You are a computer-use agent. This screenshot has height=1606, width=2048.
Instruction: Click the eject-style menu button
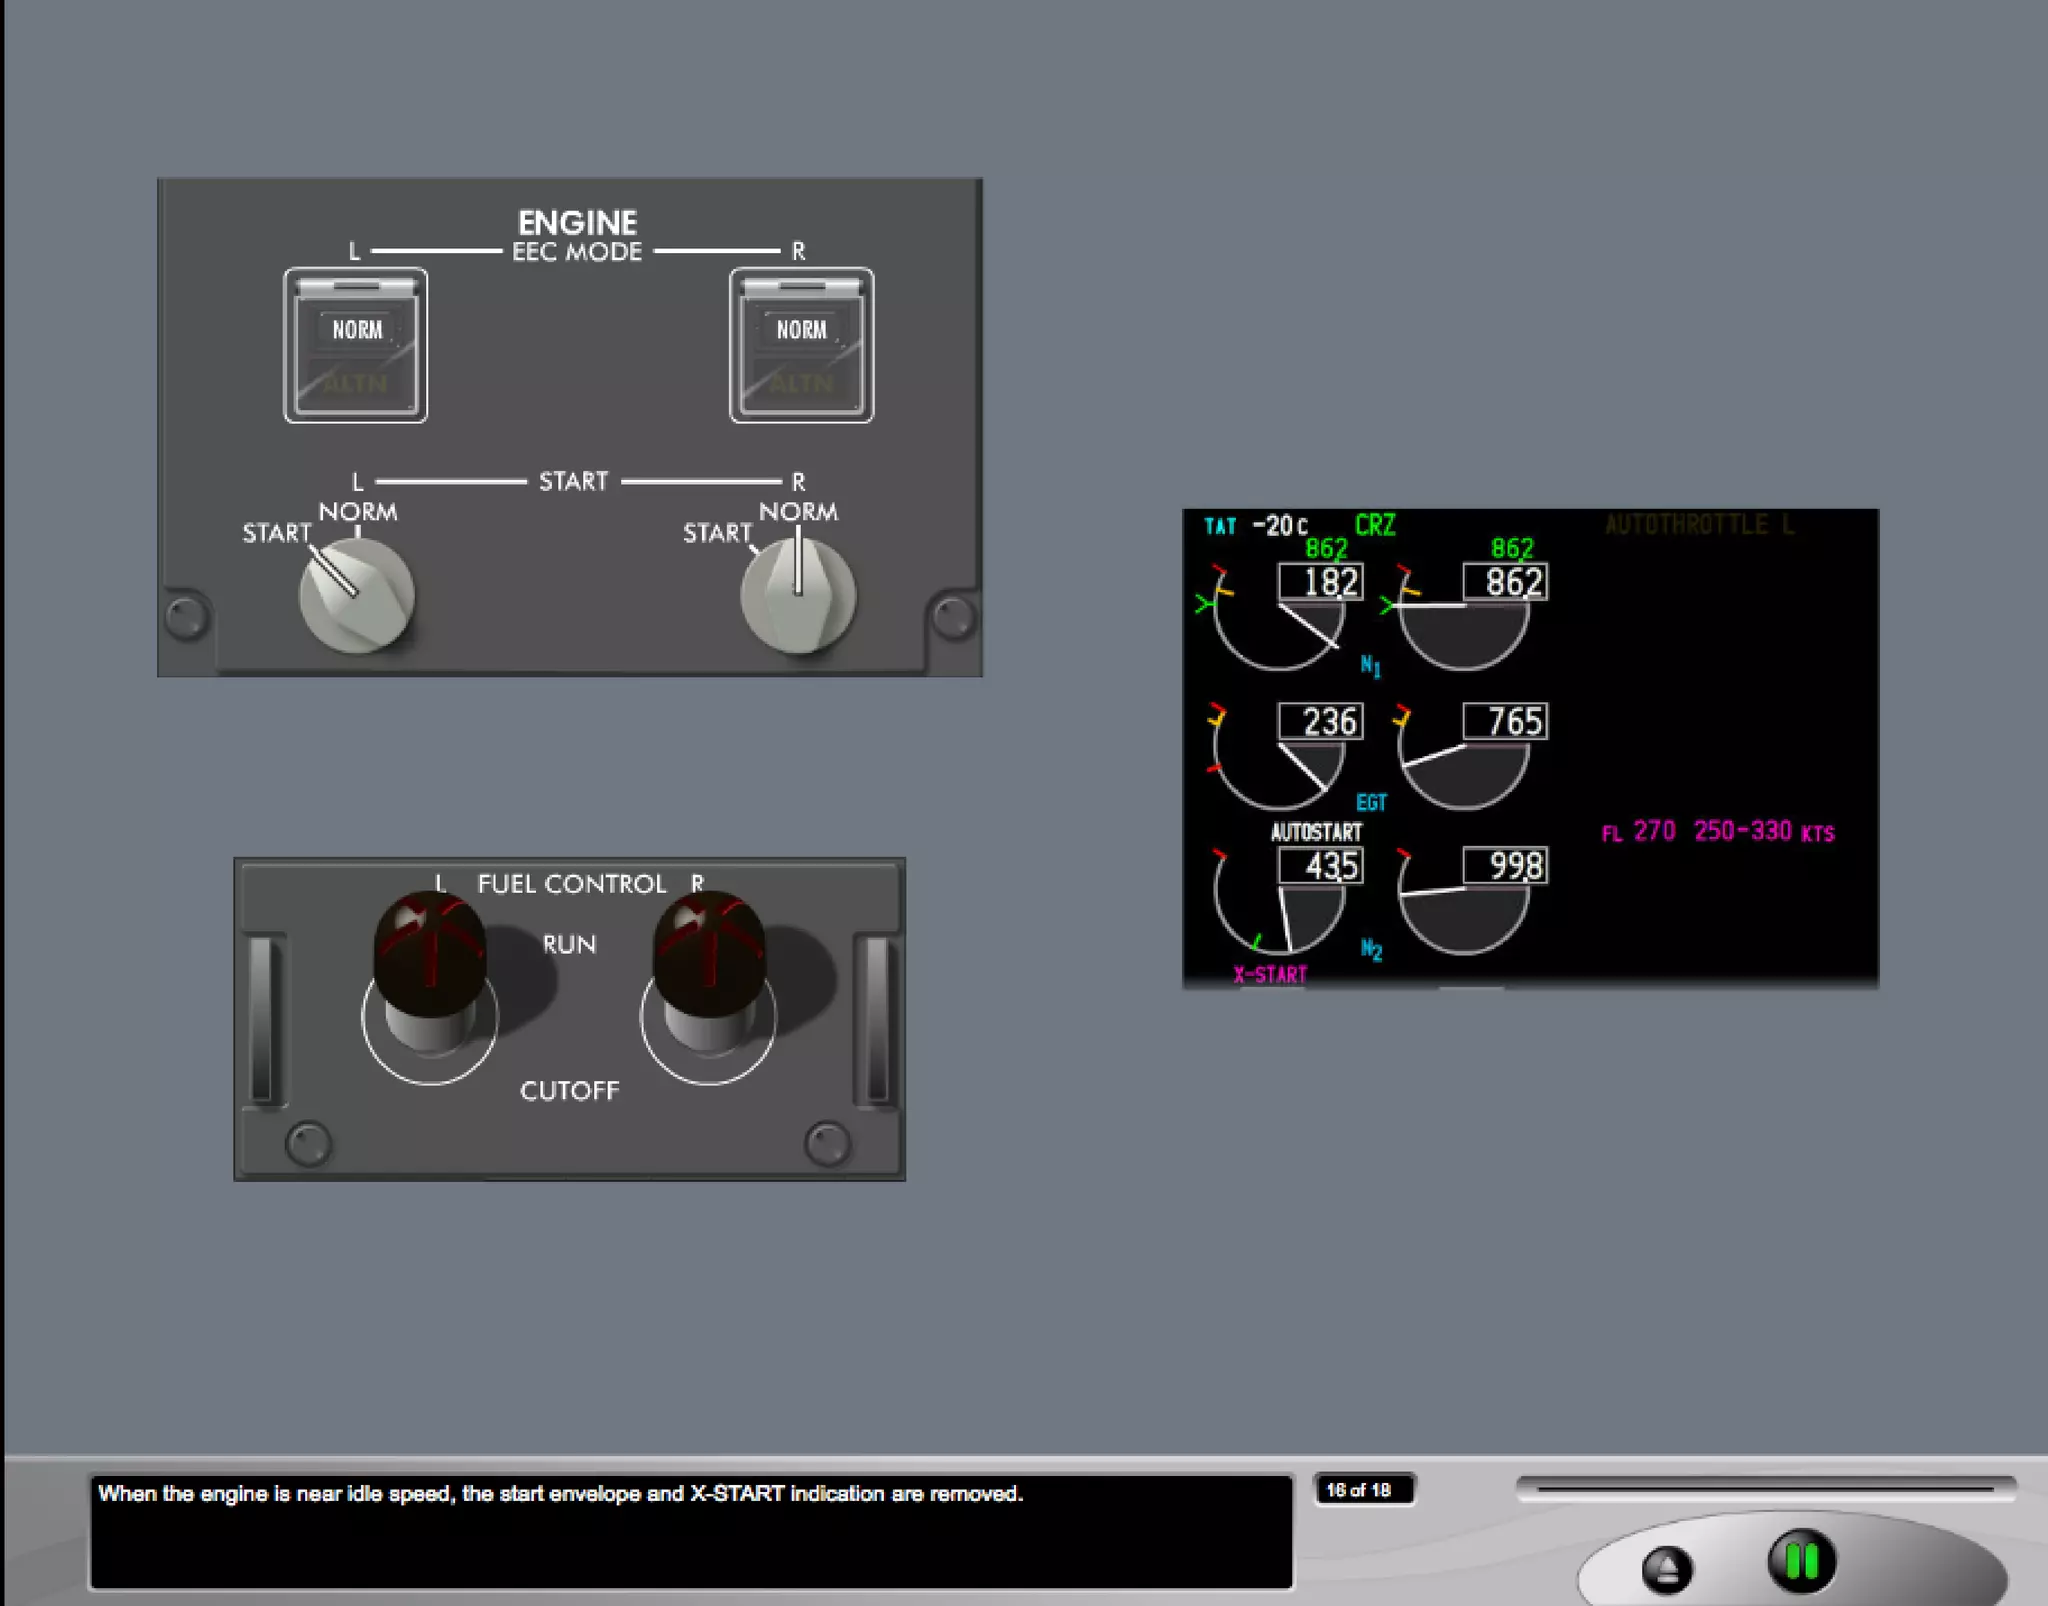(x=1666, y=1568)
